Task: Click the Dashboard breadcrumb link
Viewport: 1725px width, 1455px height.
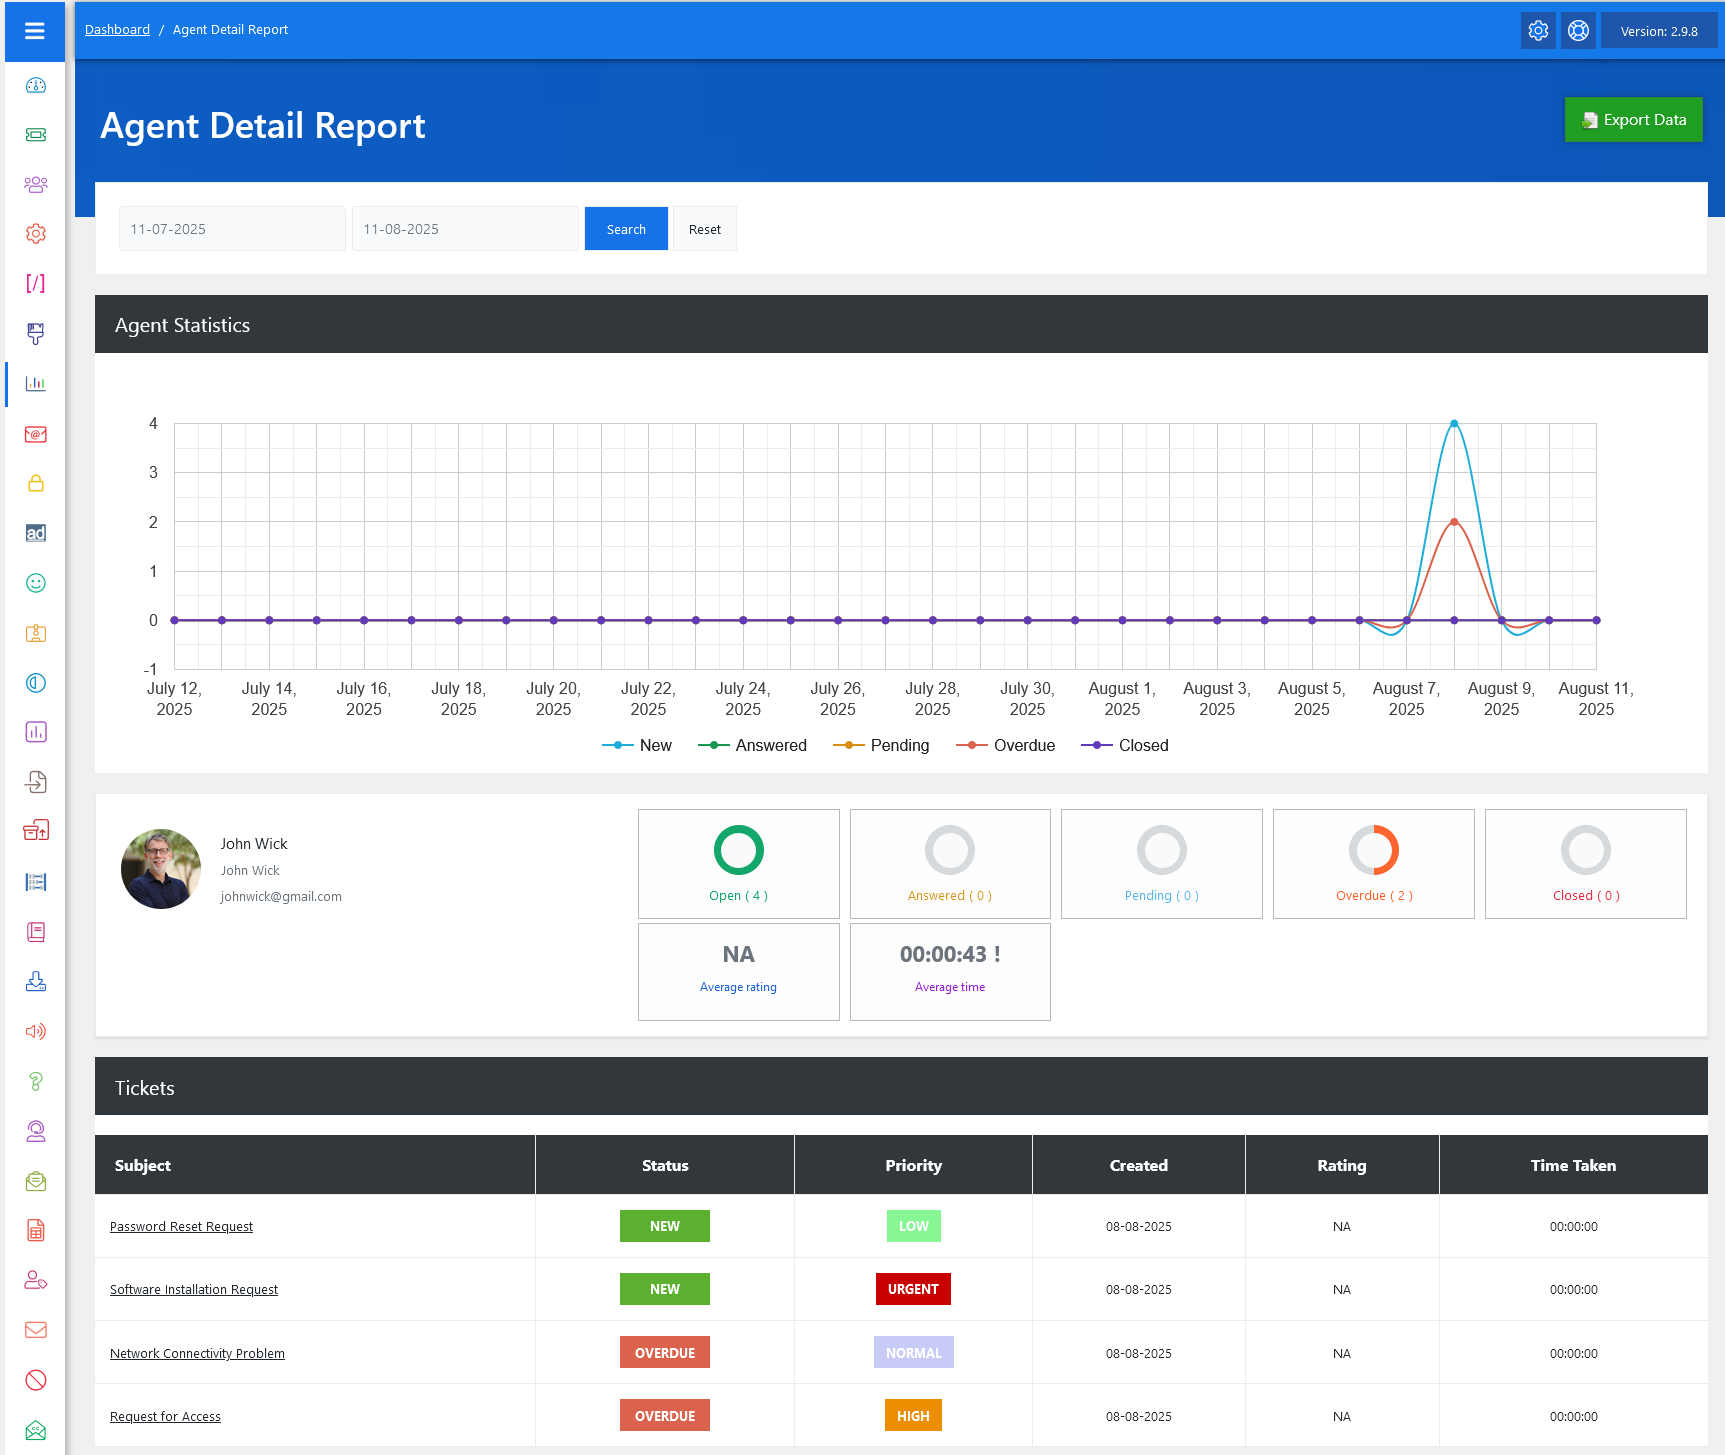Action: tap(117, 30)
